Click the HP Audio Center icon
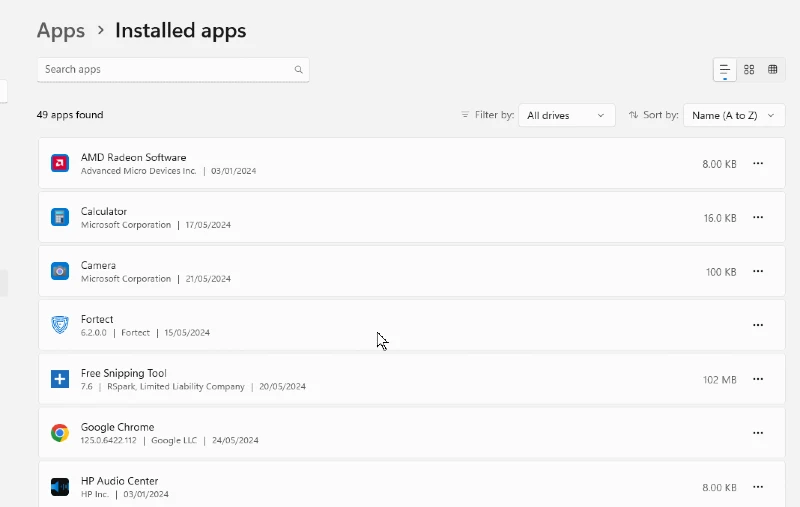Screen dimensions: 800x507 60,487
